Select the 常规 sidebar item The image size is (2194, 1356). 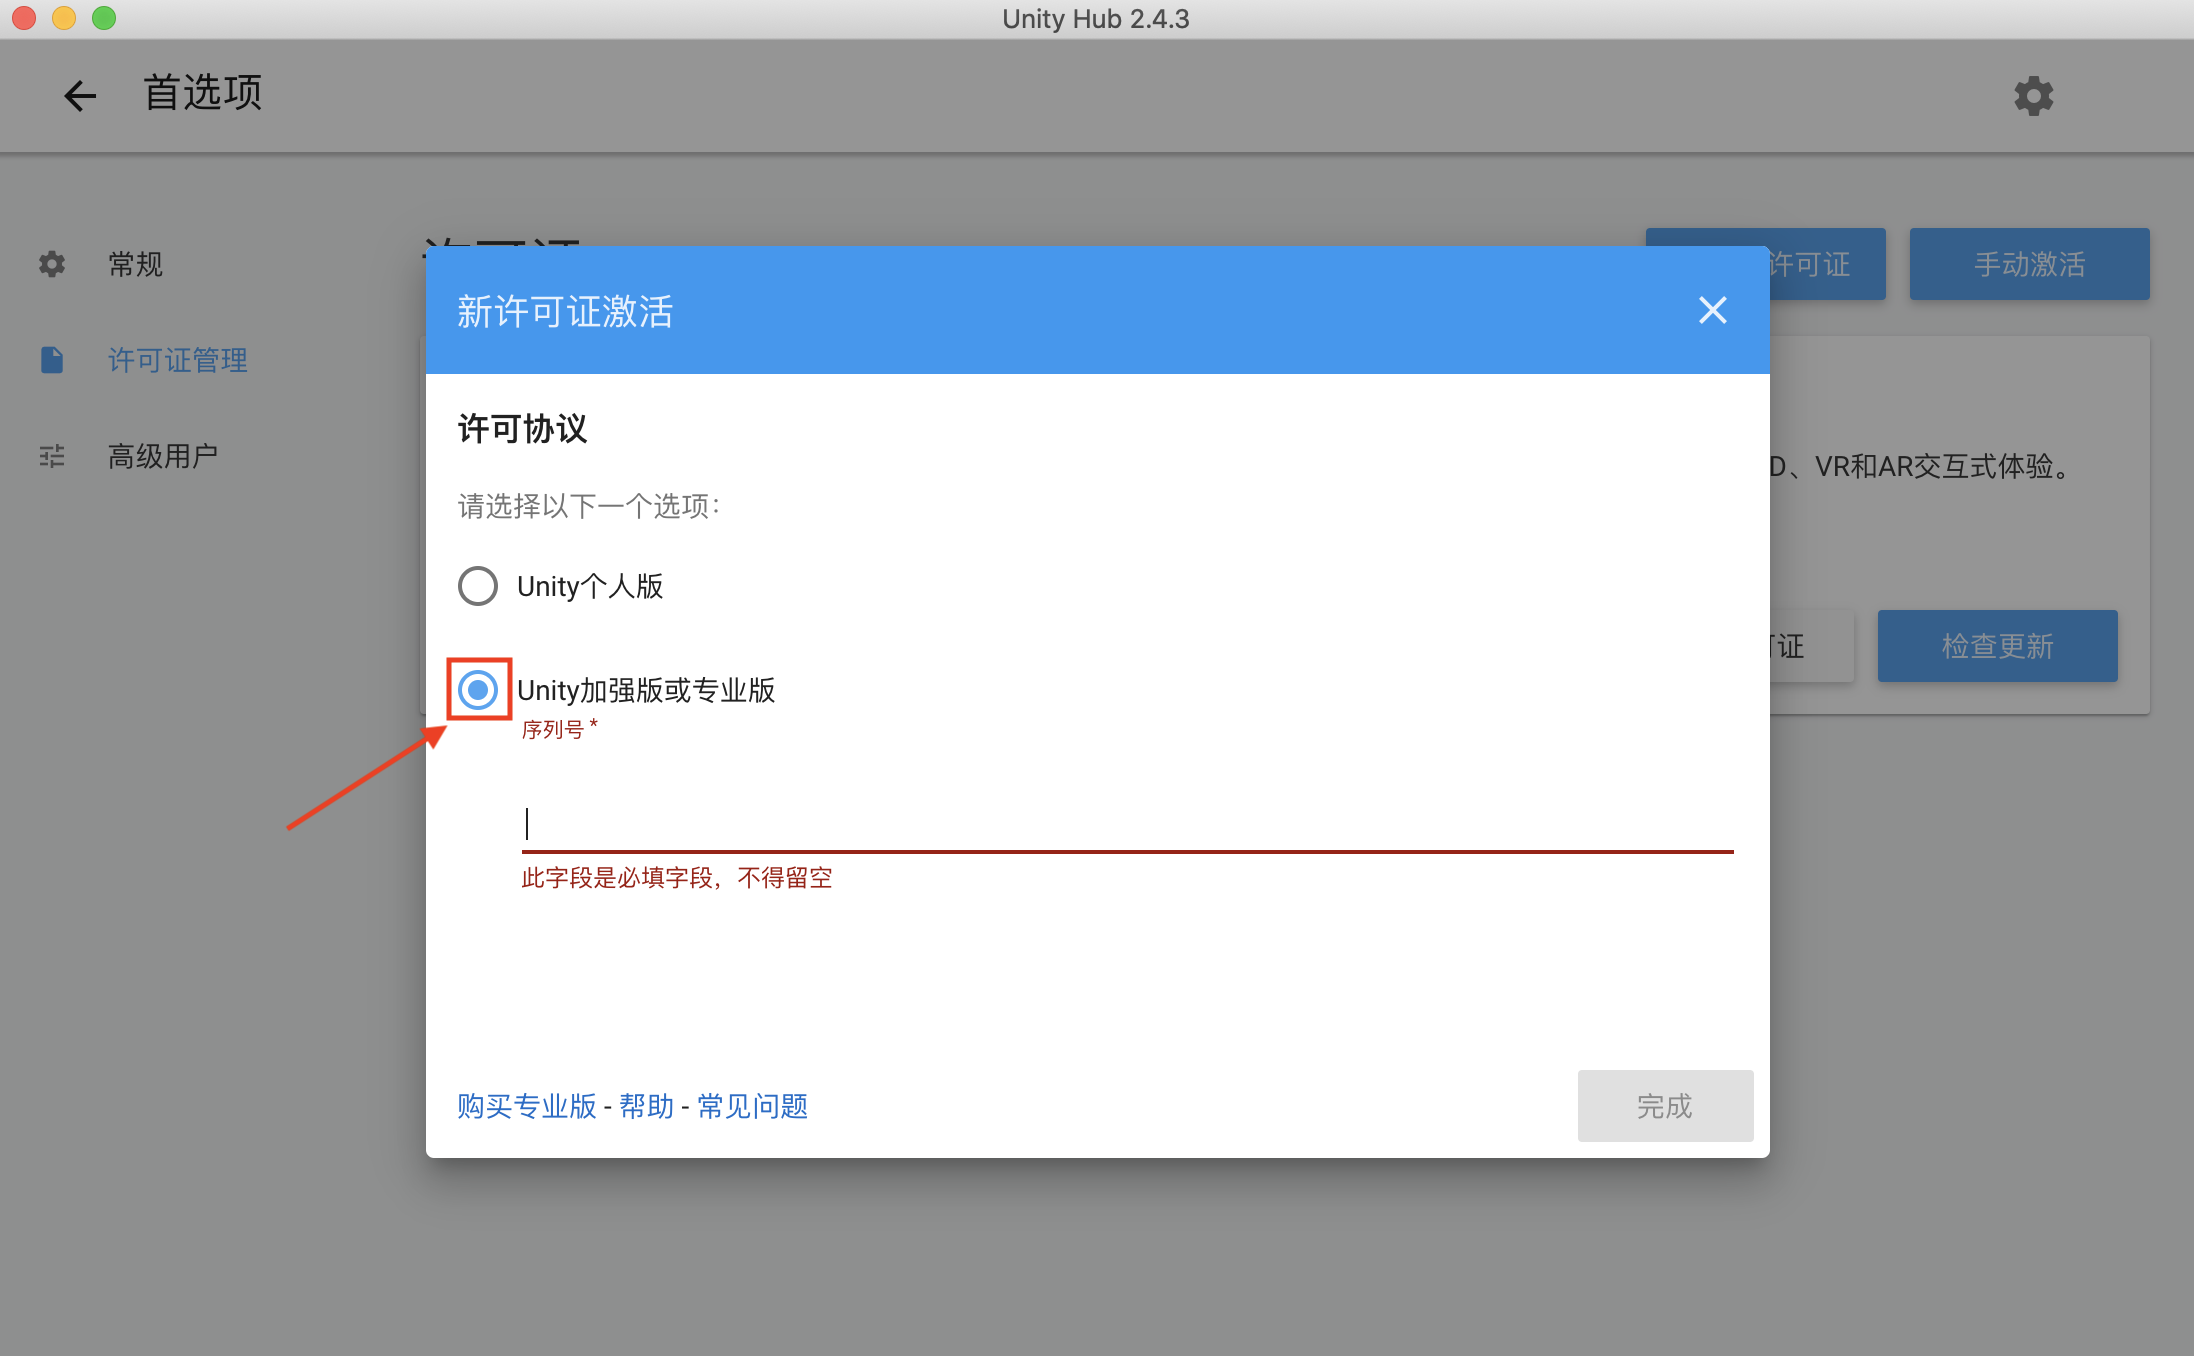135,264
